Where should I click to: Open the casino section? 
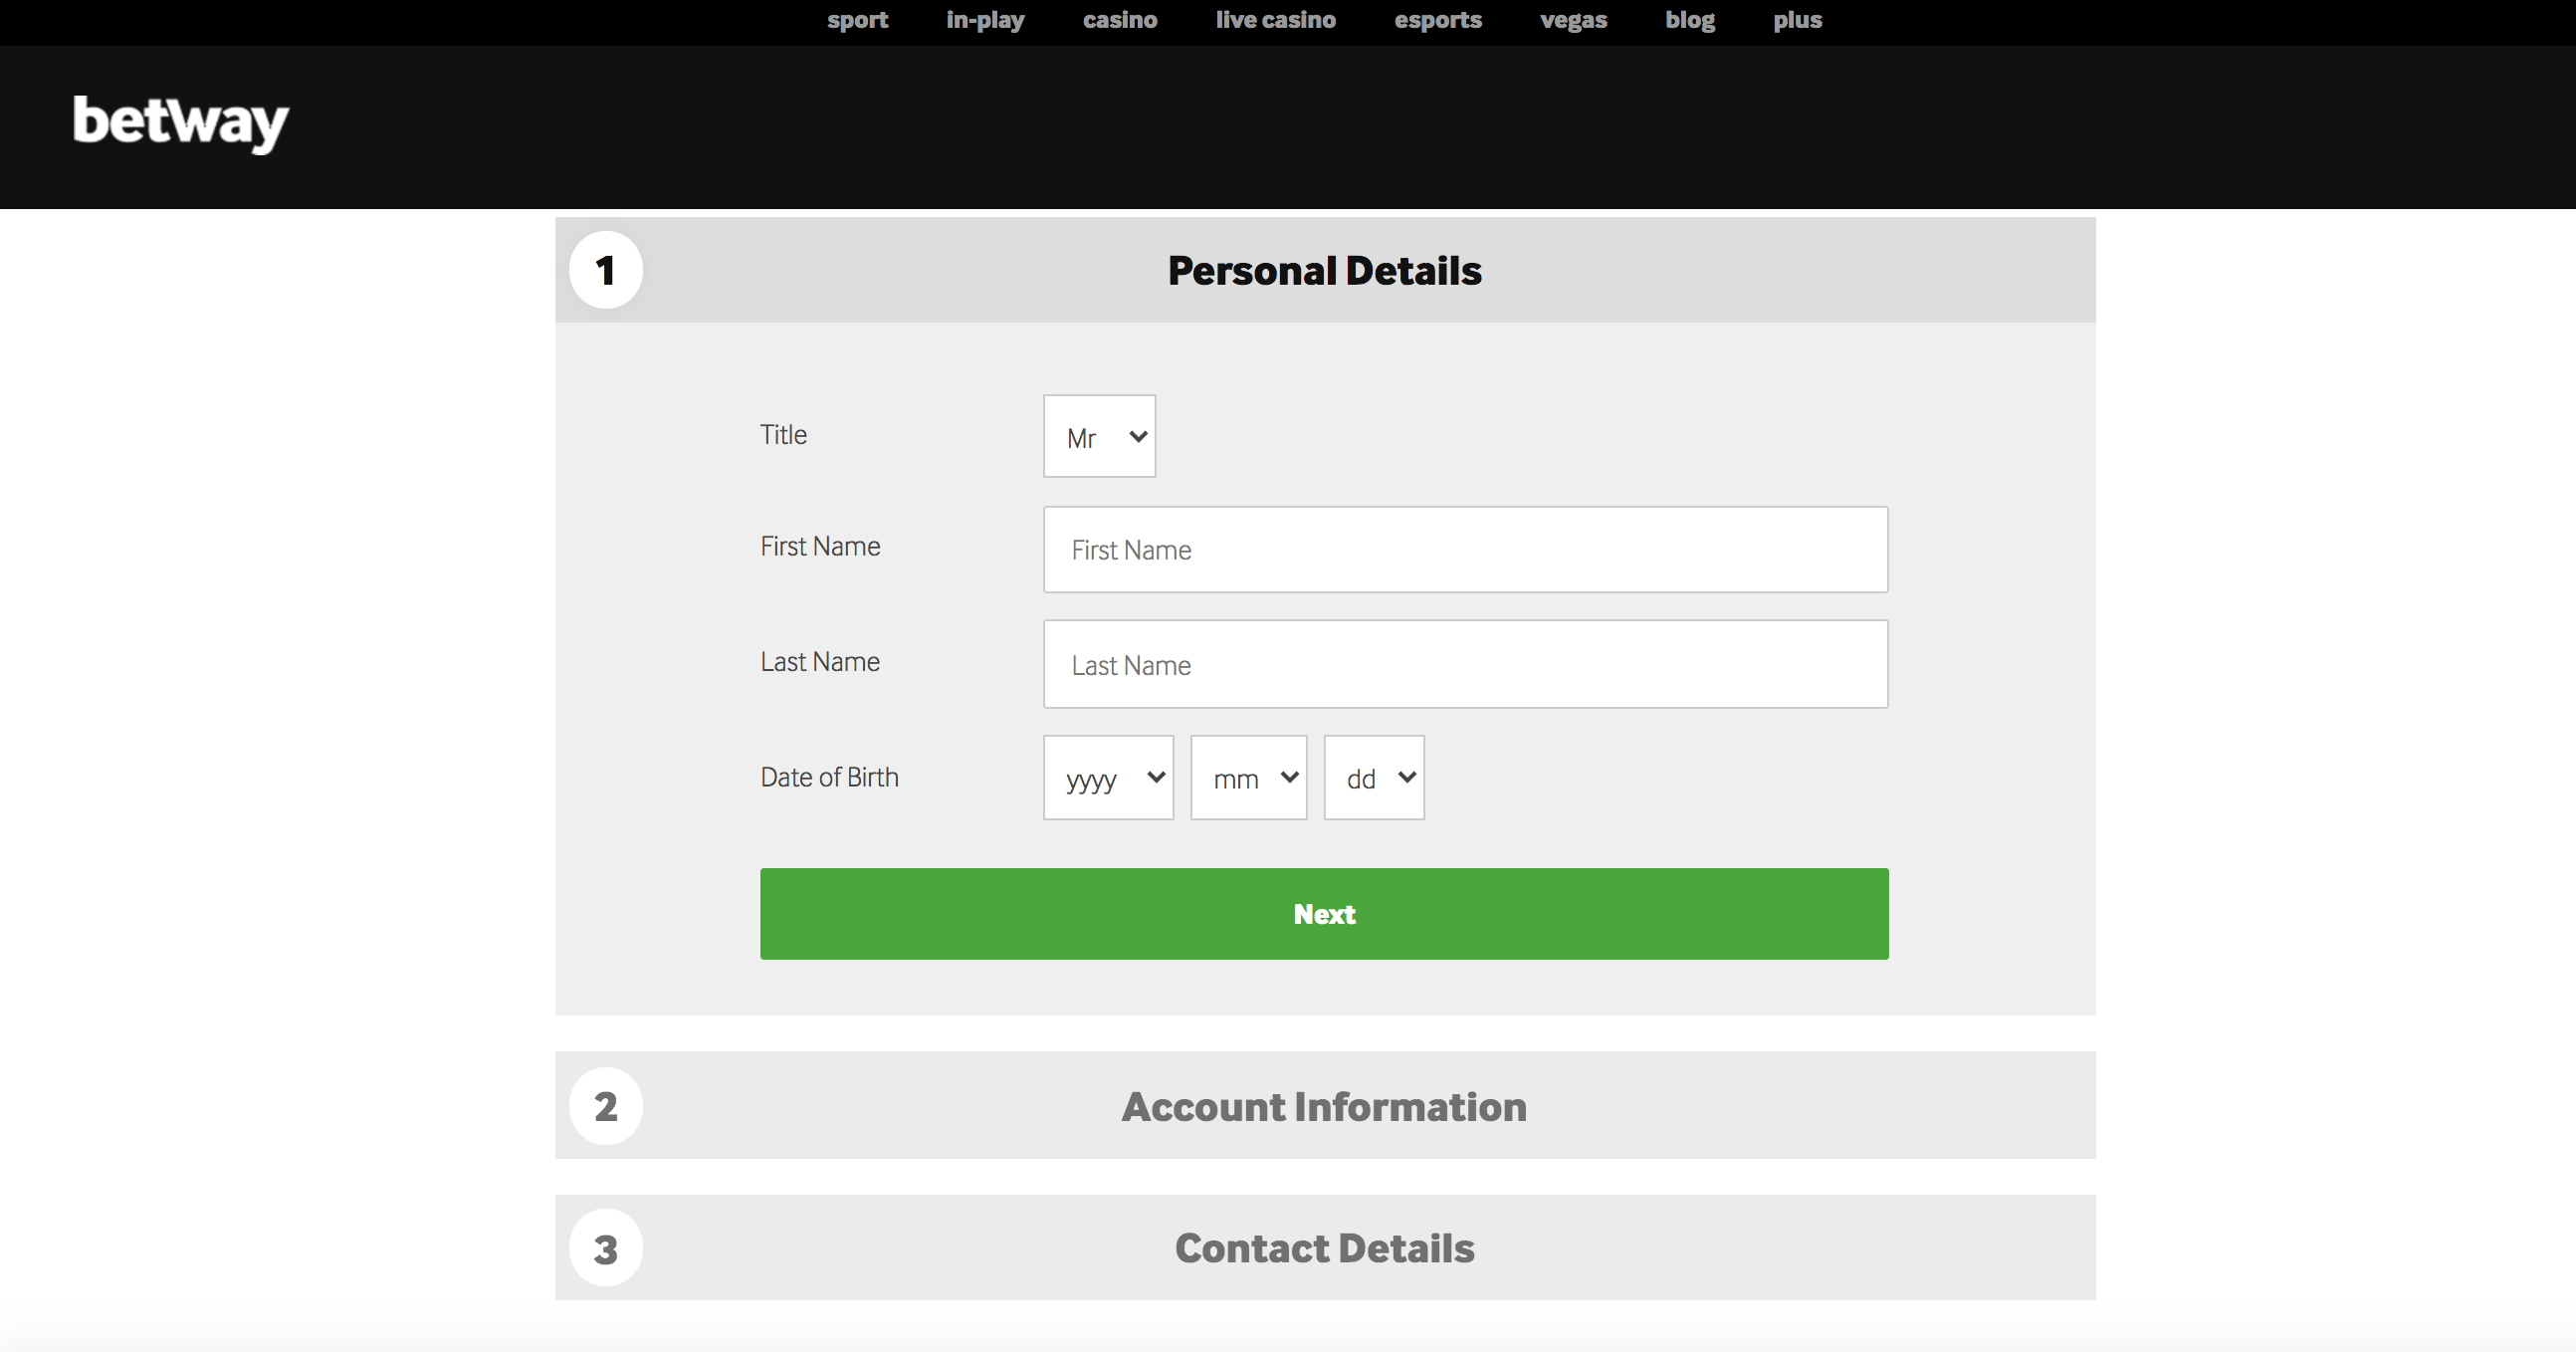pyautogui.click(x=1119, y=20)
